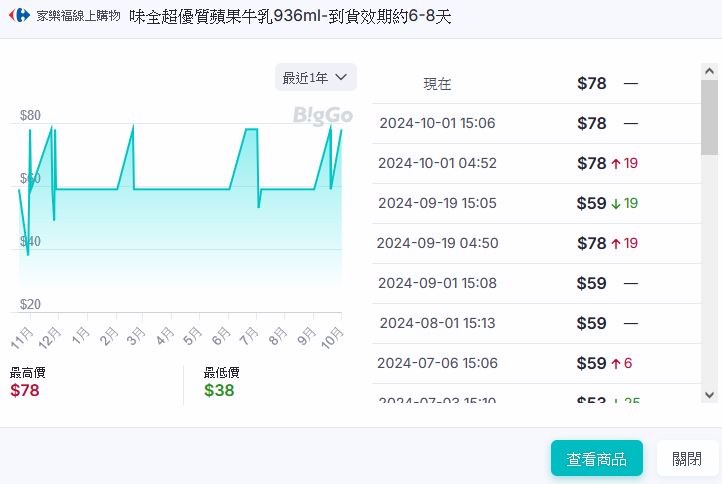The height and width of the screenshot is (484, 722).
Task: Select the 2024-09-01 15:08 price entry
Action: [437, 284]
